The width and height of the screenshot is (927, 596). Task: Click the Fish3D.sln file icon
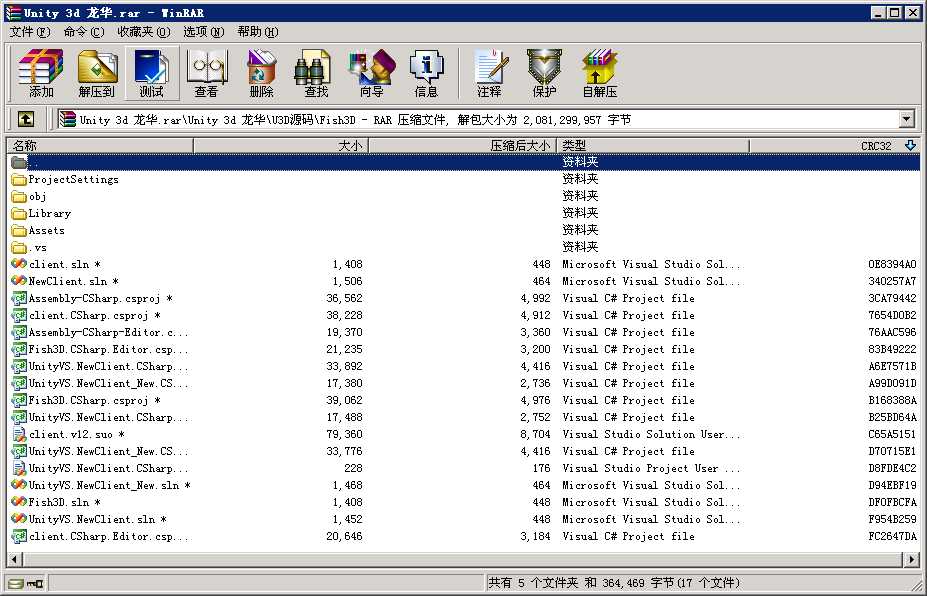tap(19, 501)
